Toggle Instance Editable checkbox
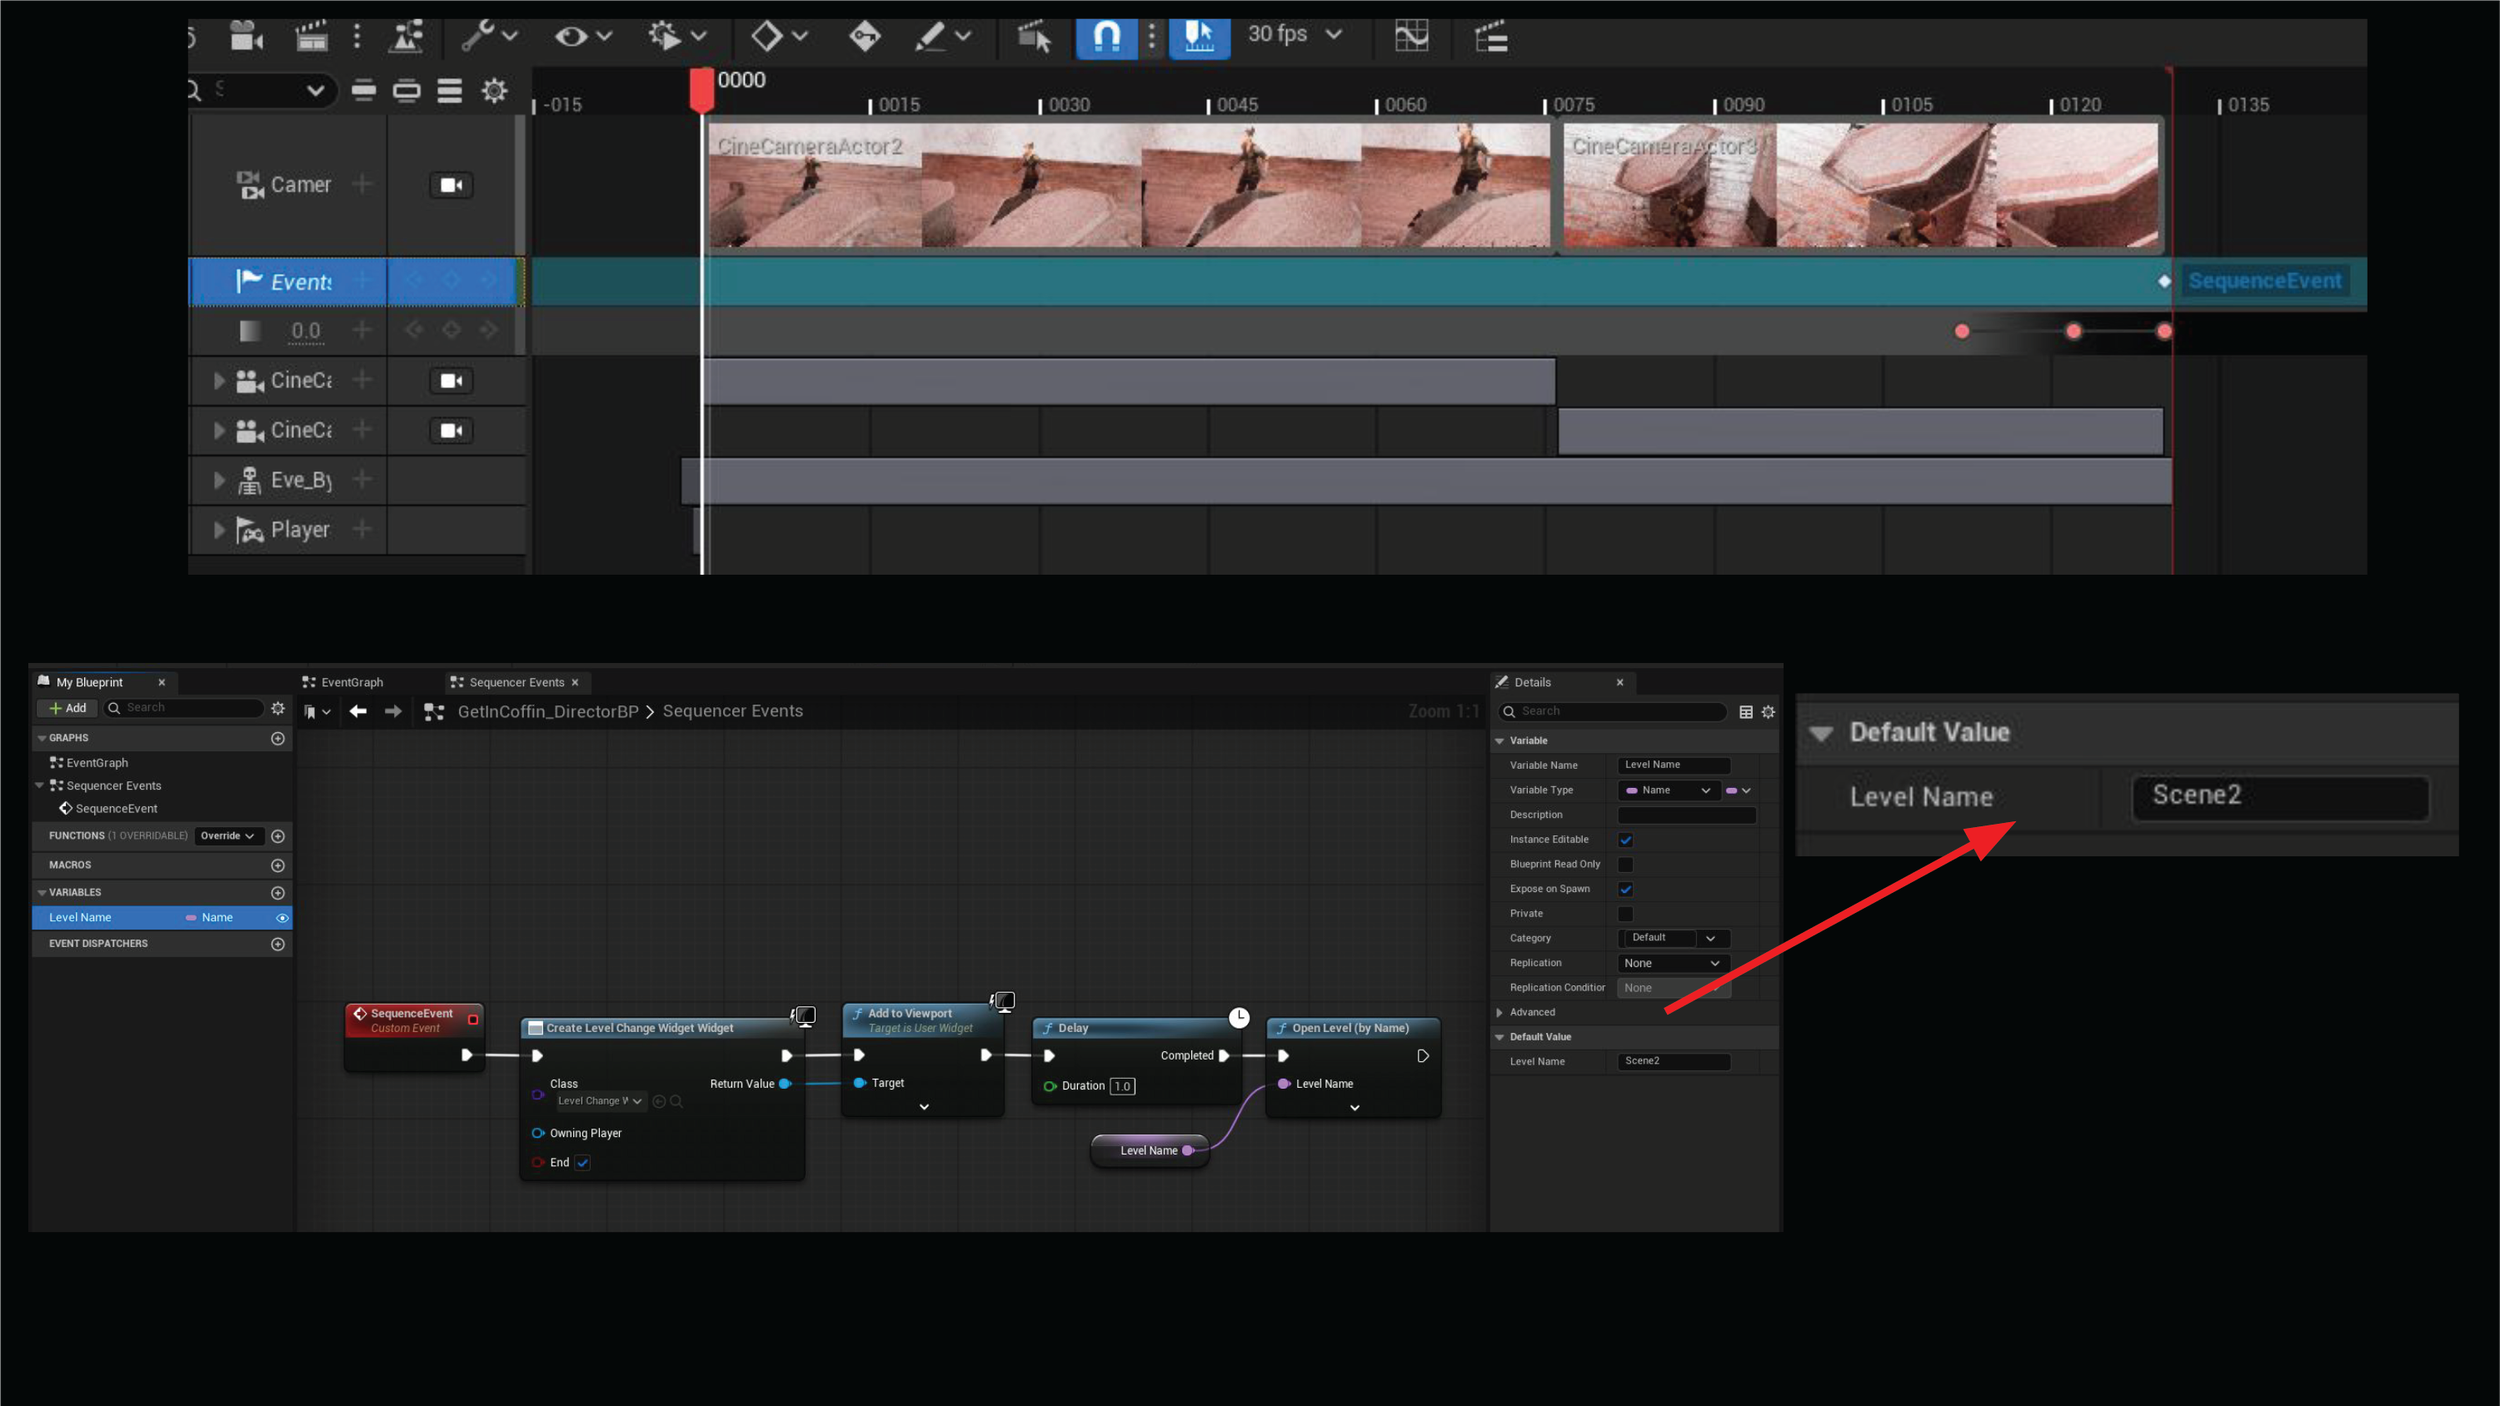 (x=1626, y=840)
